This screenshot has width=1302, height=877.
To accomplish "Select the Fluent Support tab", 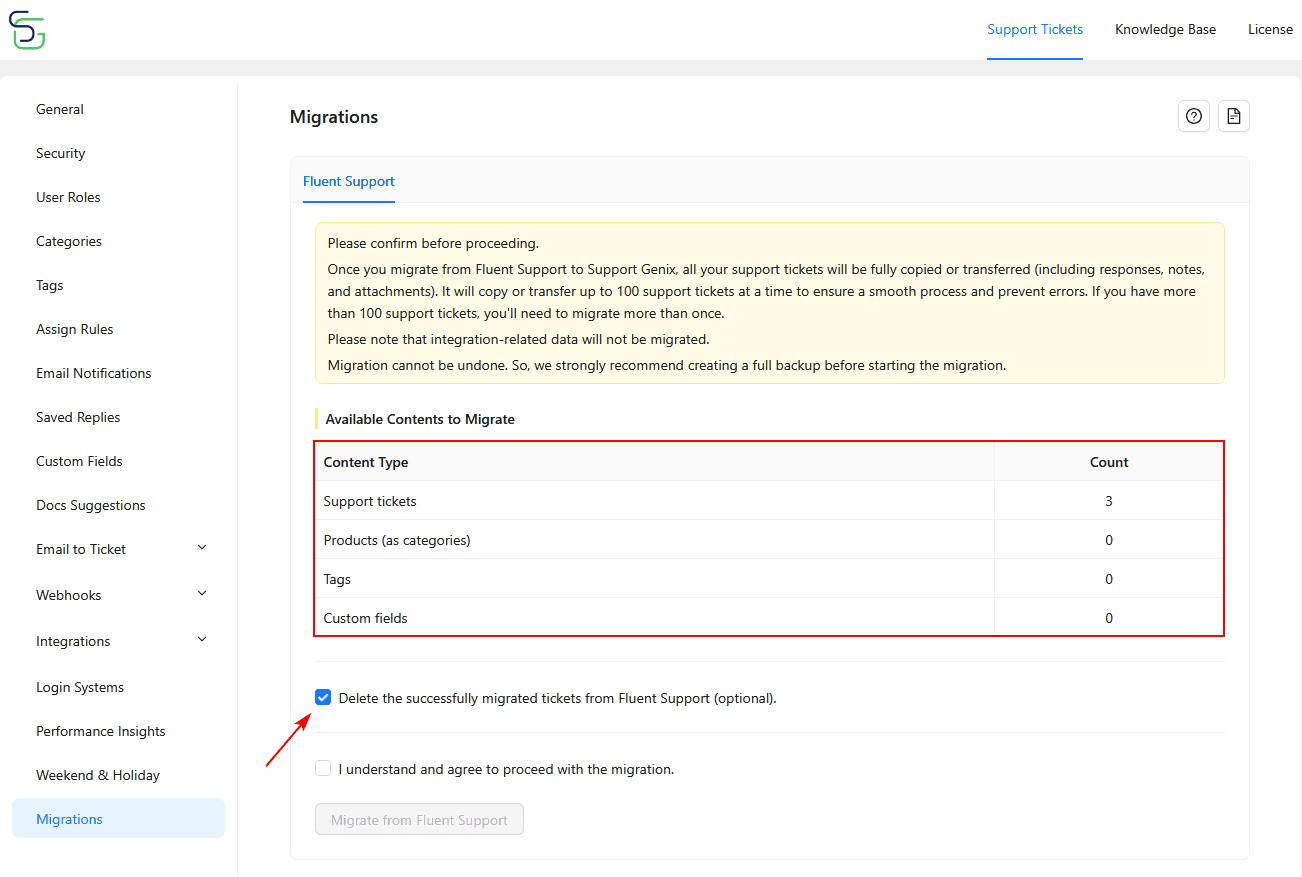I will point(349,182).
